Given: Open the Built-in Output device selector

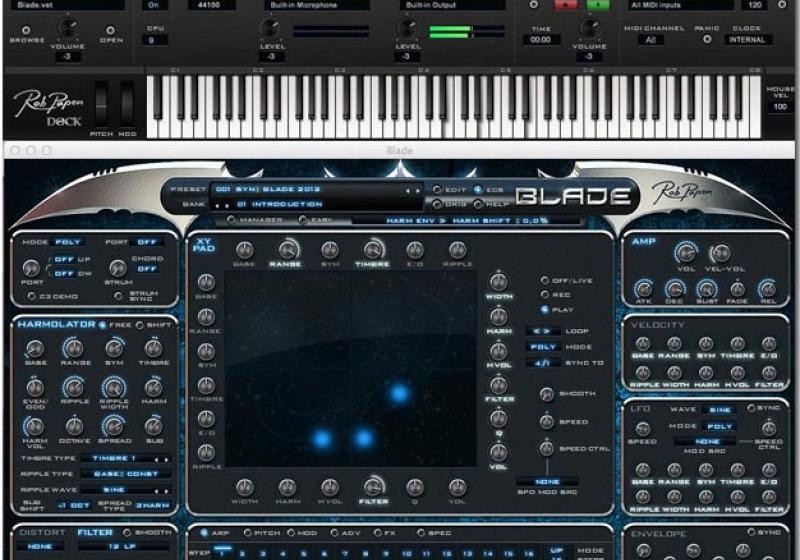Looking at the screenshot, I should pos(453,5).
